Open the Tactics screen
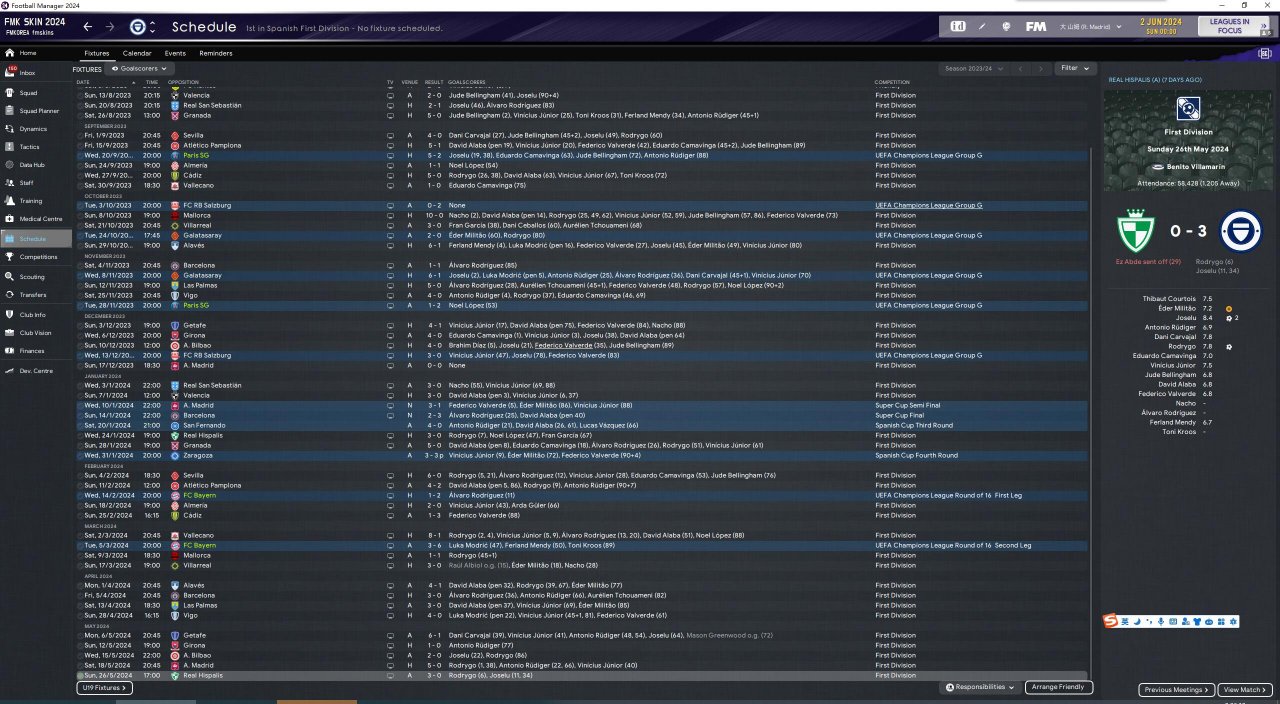The height and width of the screenshot is (704, 1280). coord(36,147)
